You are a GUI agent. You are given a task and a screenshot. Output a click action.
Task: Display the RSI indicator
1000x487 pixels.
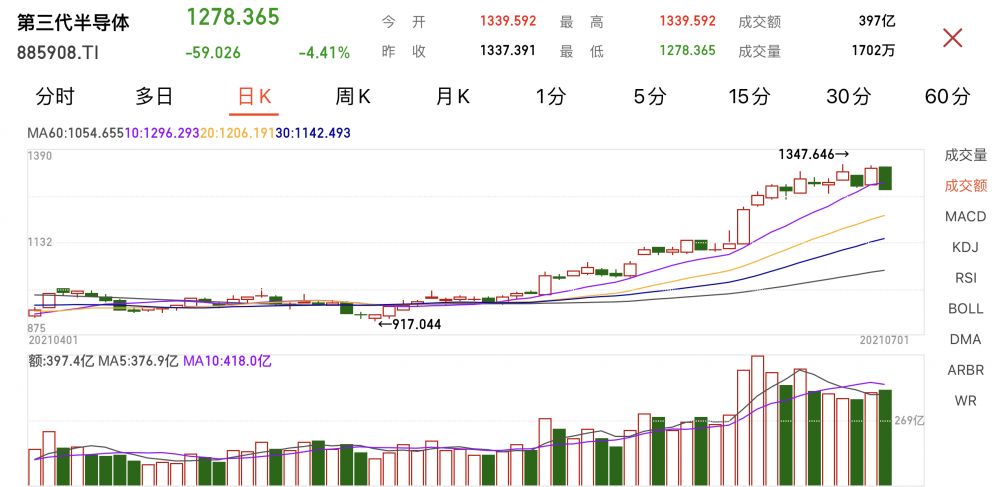pyautogui.click(x=965, y=278)
